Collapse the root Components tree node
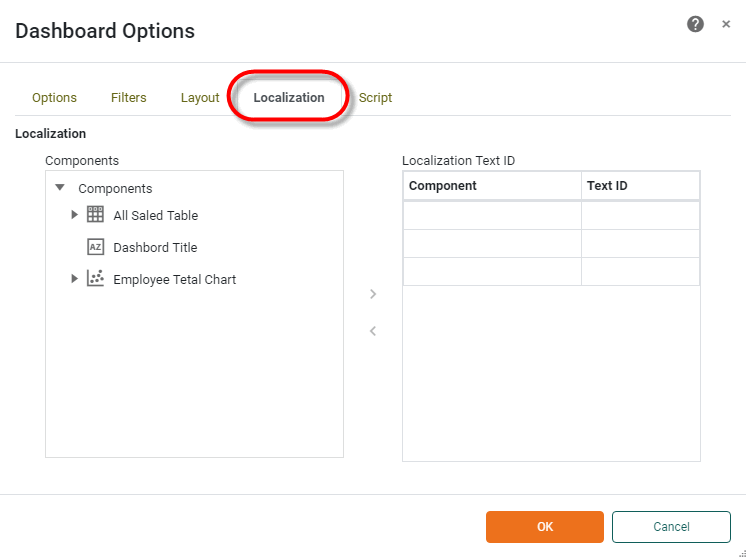 coord(60,188)
